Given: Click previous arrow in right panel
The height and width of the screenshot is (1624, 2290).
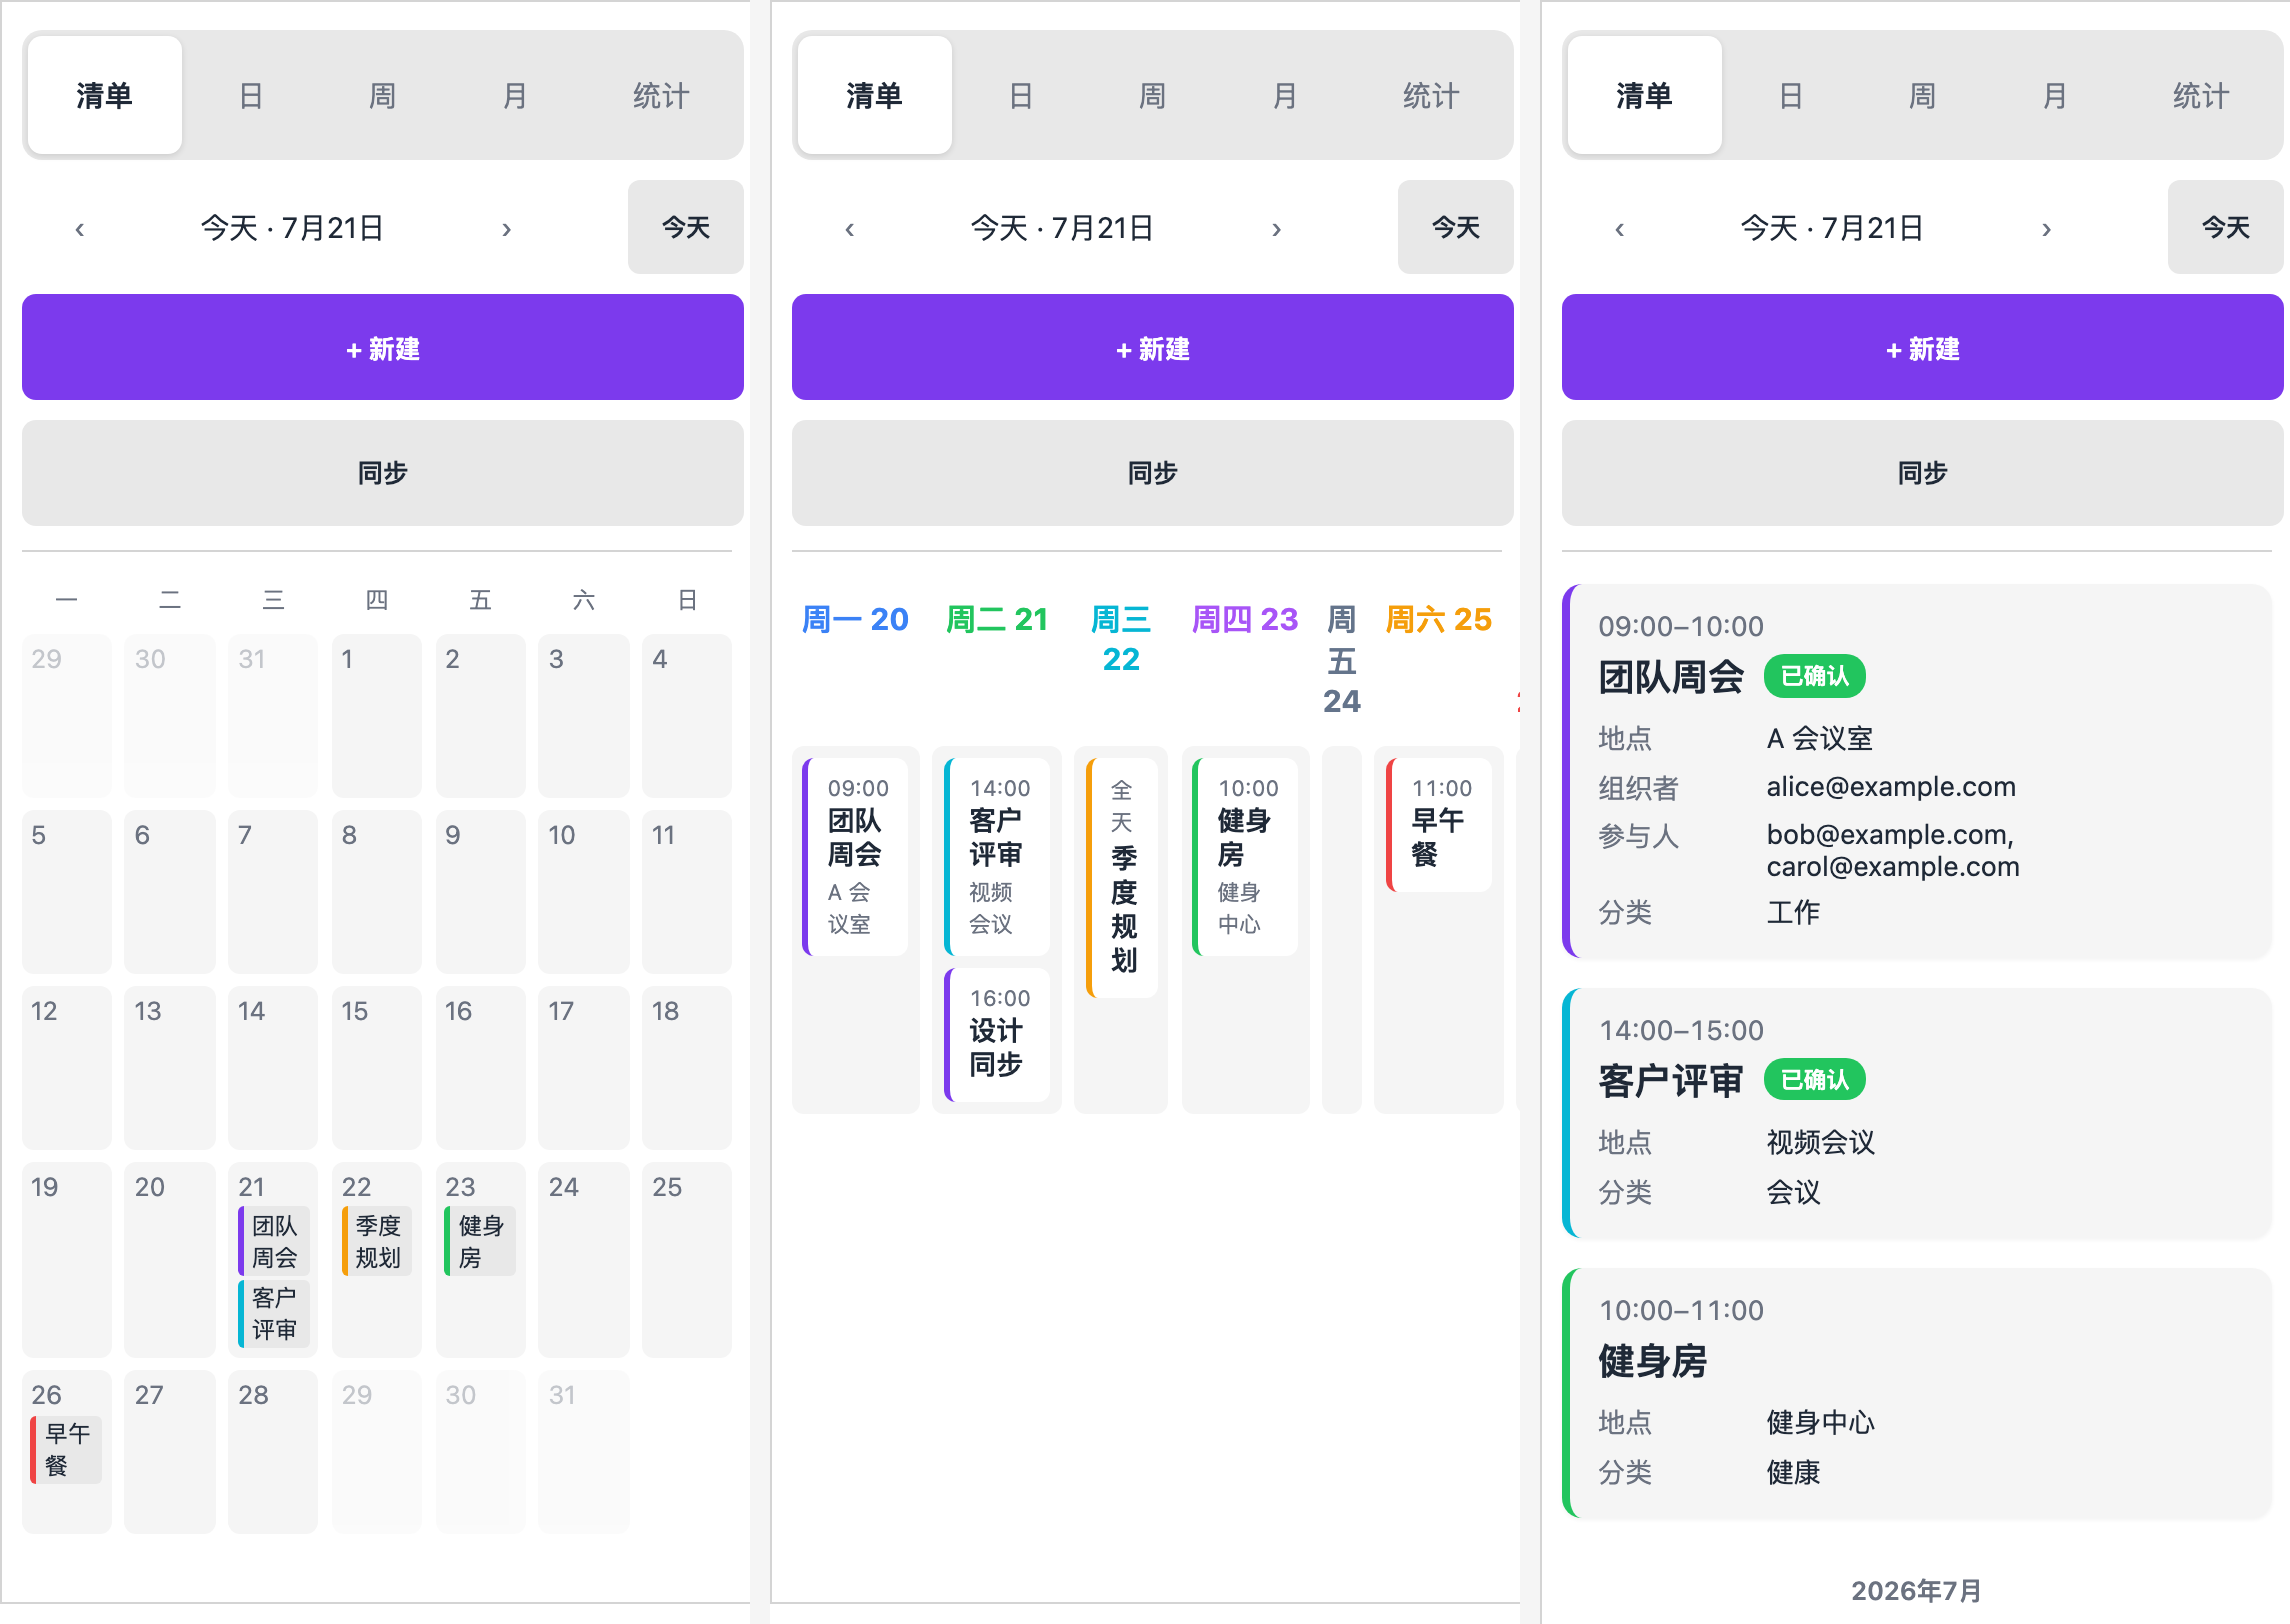Looking at the screenshot, I should click(x=1620, y=229).
